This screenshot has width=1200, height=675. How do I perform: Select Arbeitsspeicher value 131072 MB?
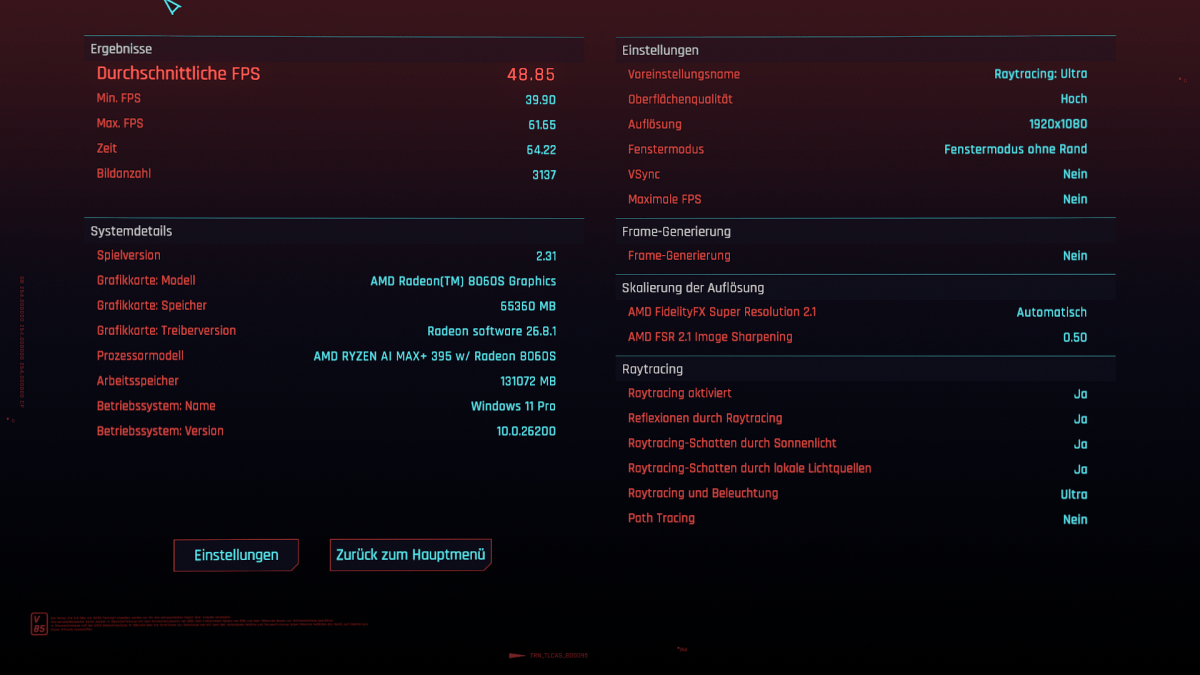coord(528,381)
